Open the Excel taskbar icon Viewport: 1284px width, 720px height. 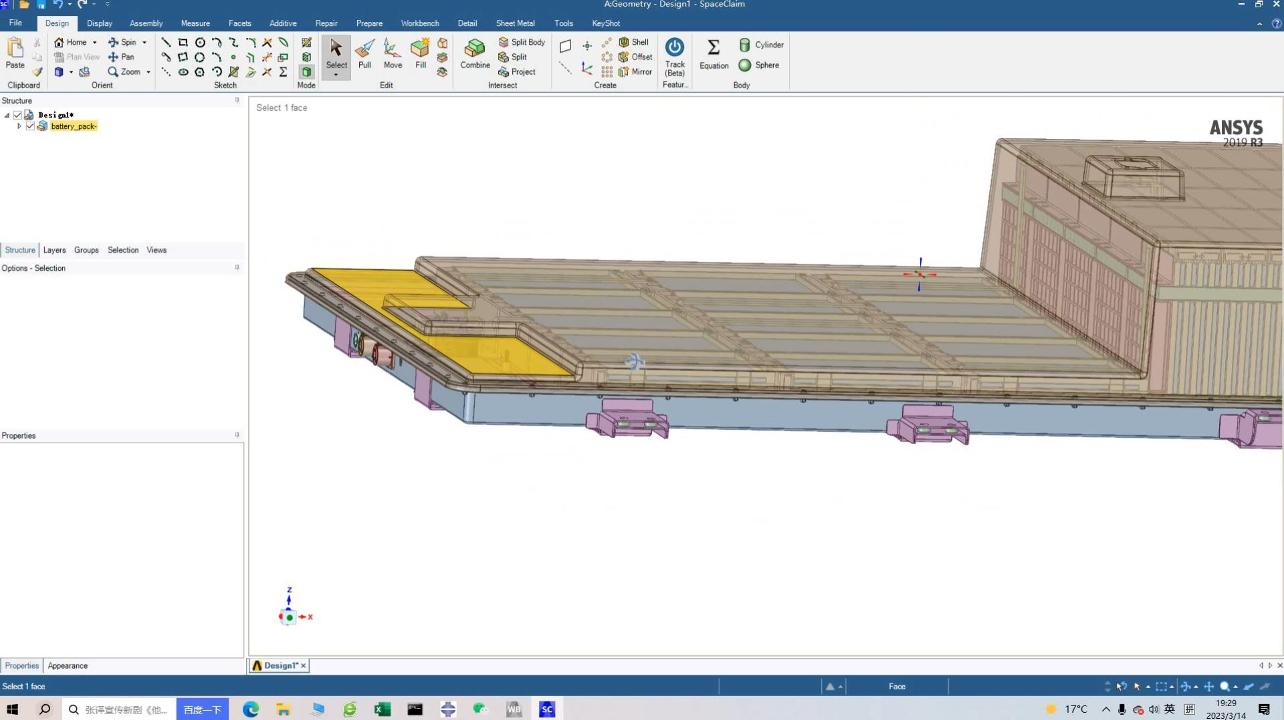coord(382,709)
